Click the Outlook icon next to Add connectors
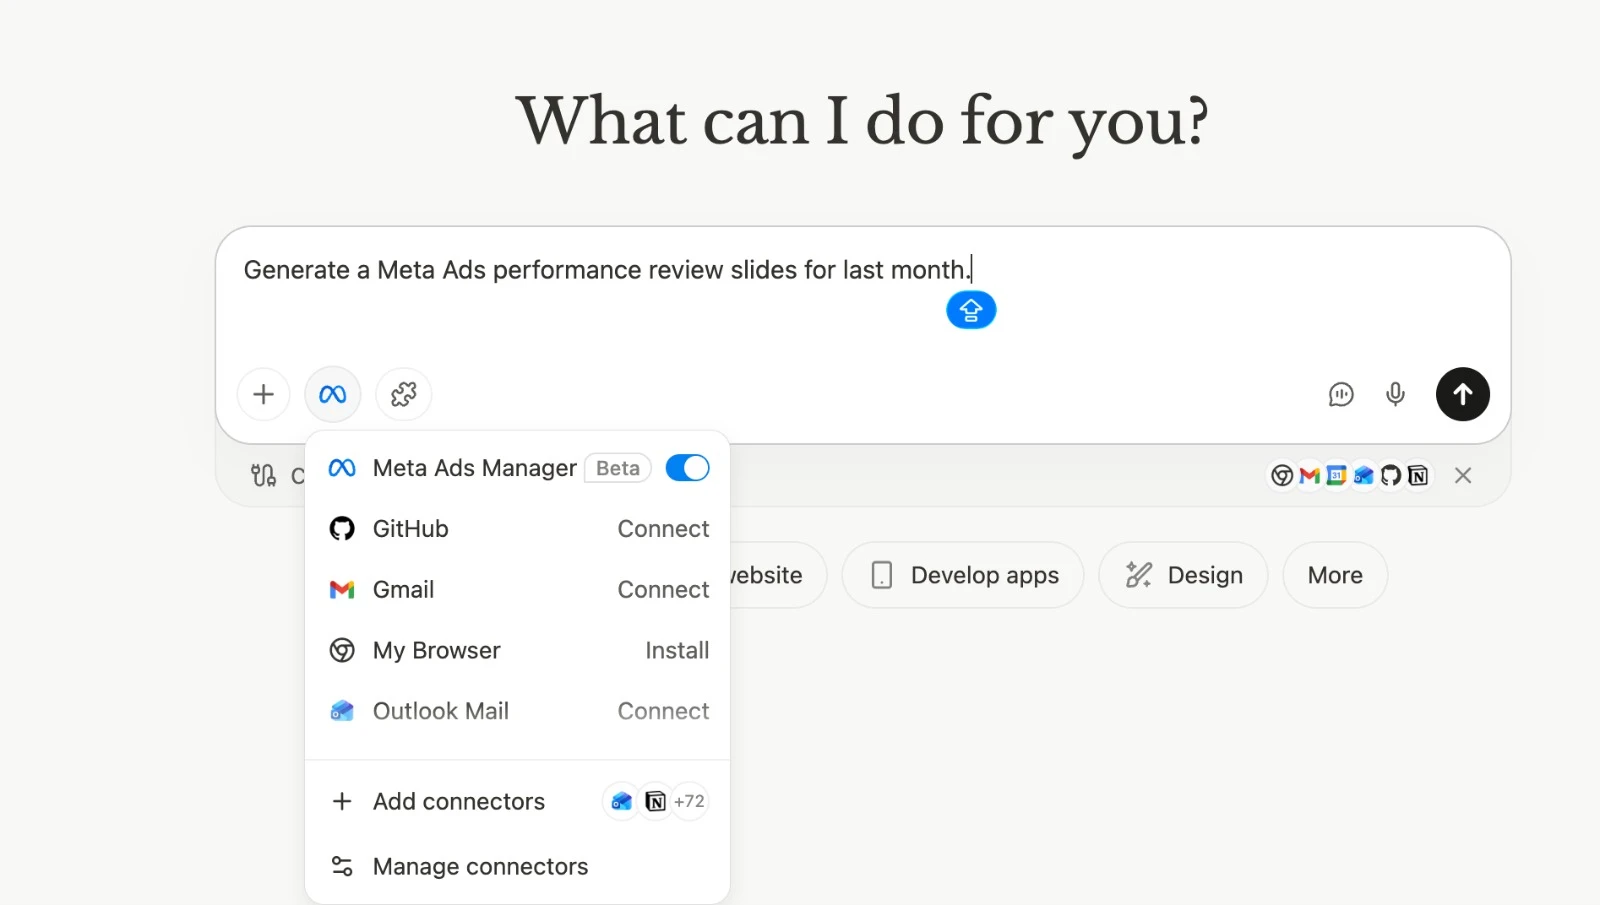 621,800
